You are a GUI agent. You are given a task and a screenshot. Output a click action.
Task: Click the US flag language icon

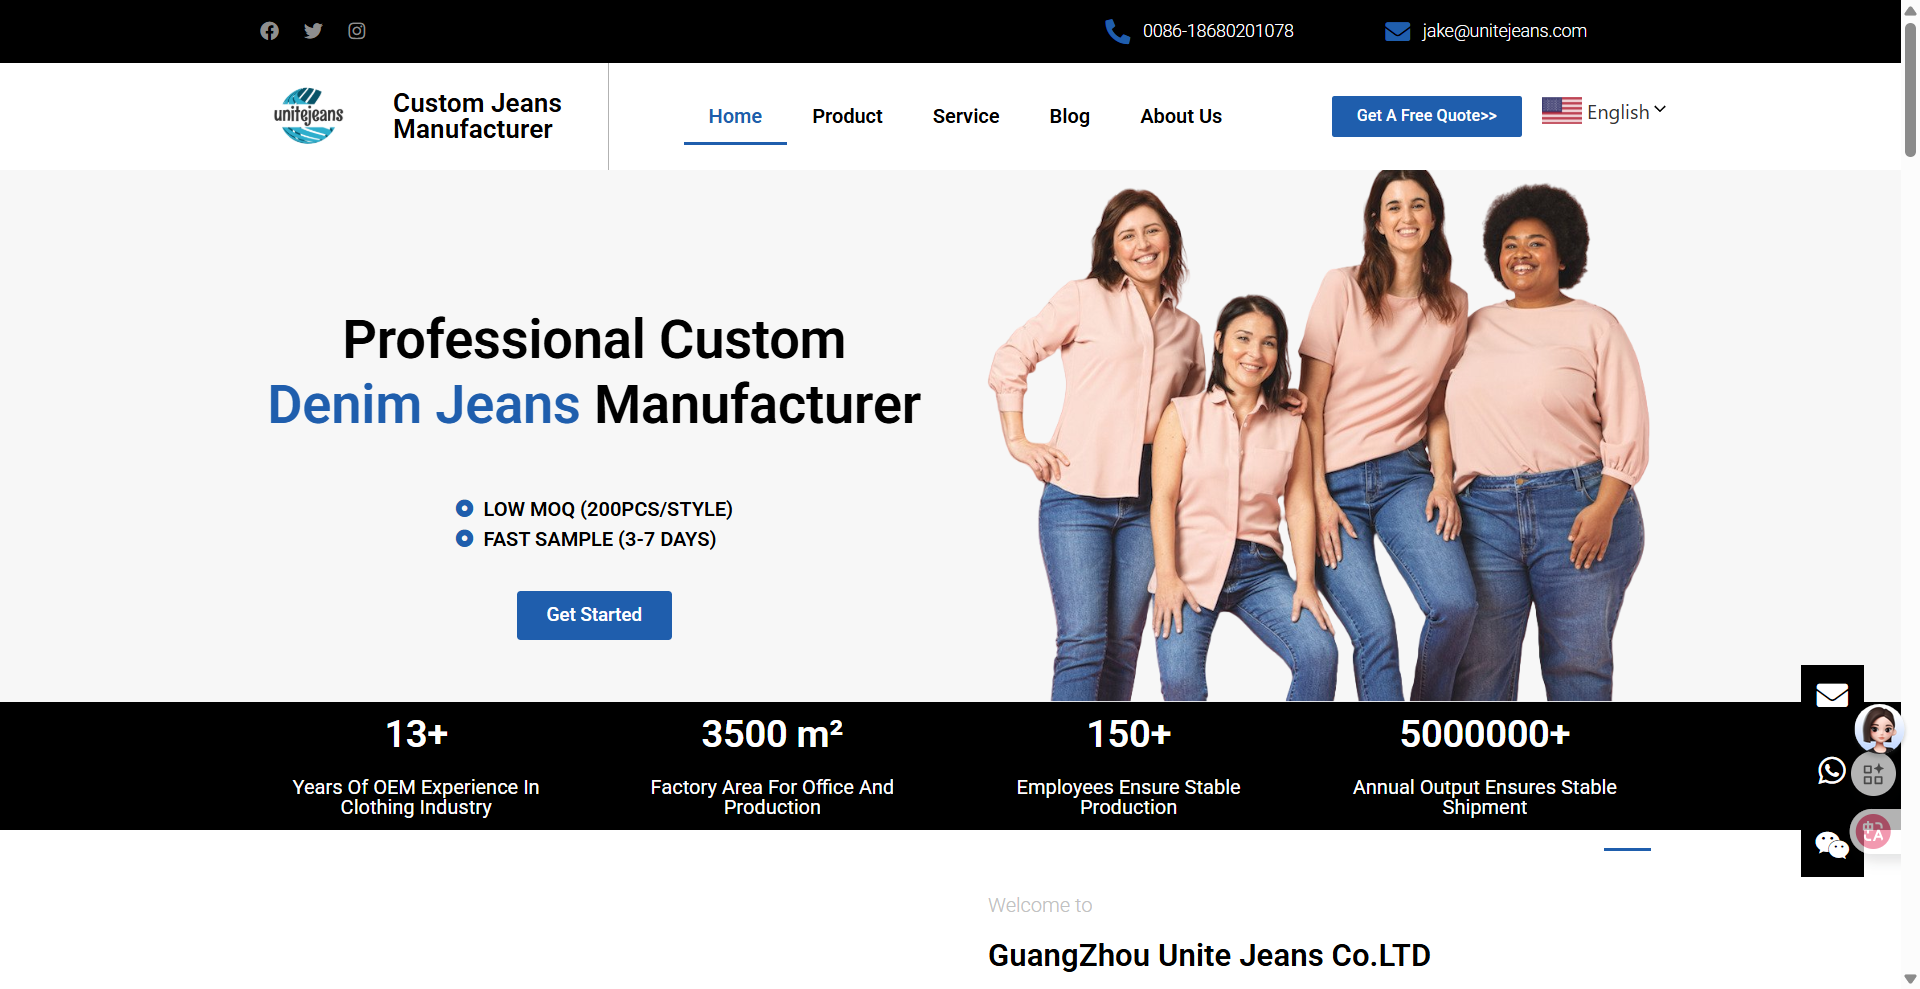coord(1561,111)
